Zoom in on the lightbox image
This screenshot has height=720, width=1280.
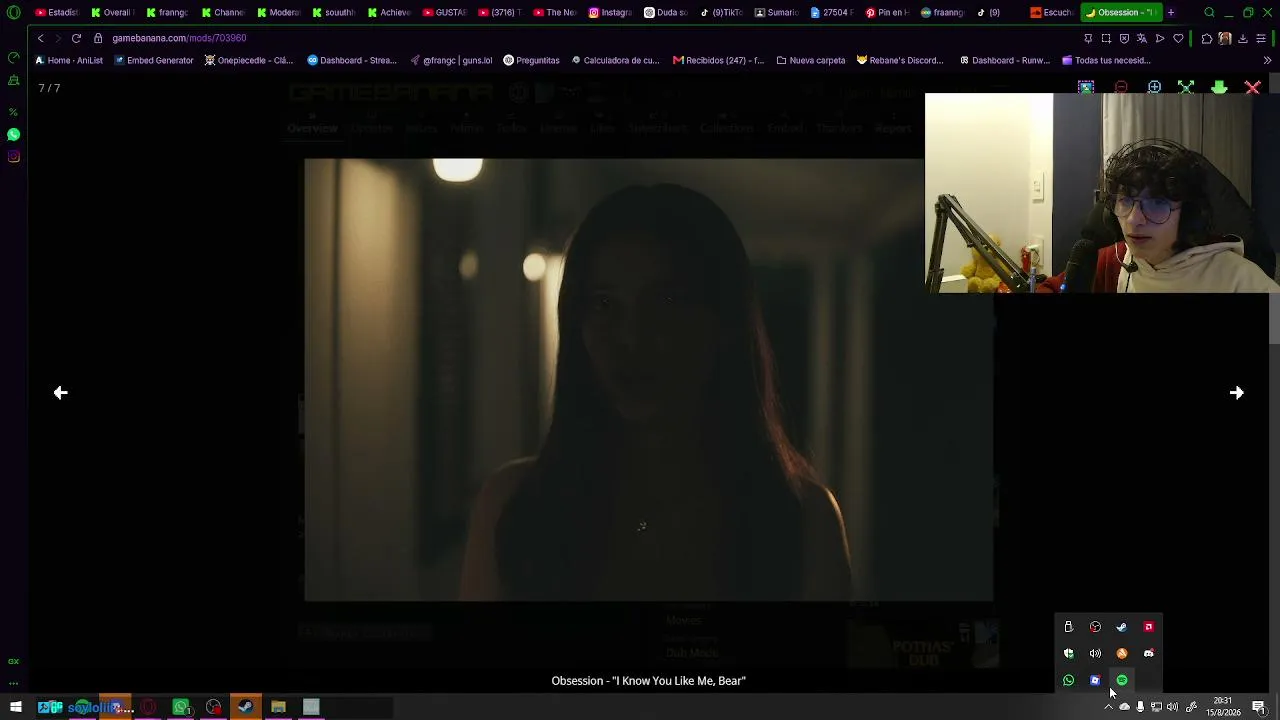[1154, 88]
